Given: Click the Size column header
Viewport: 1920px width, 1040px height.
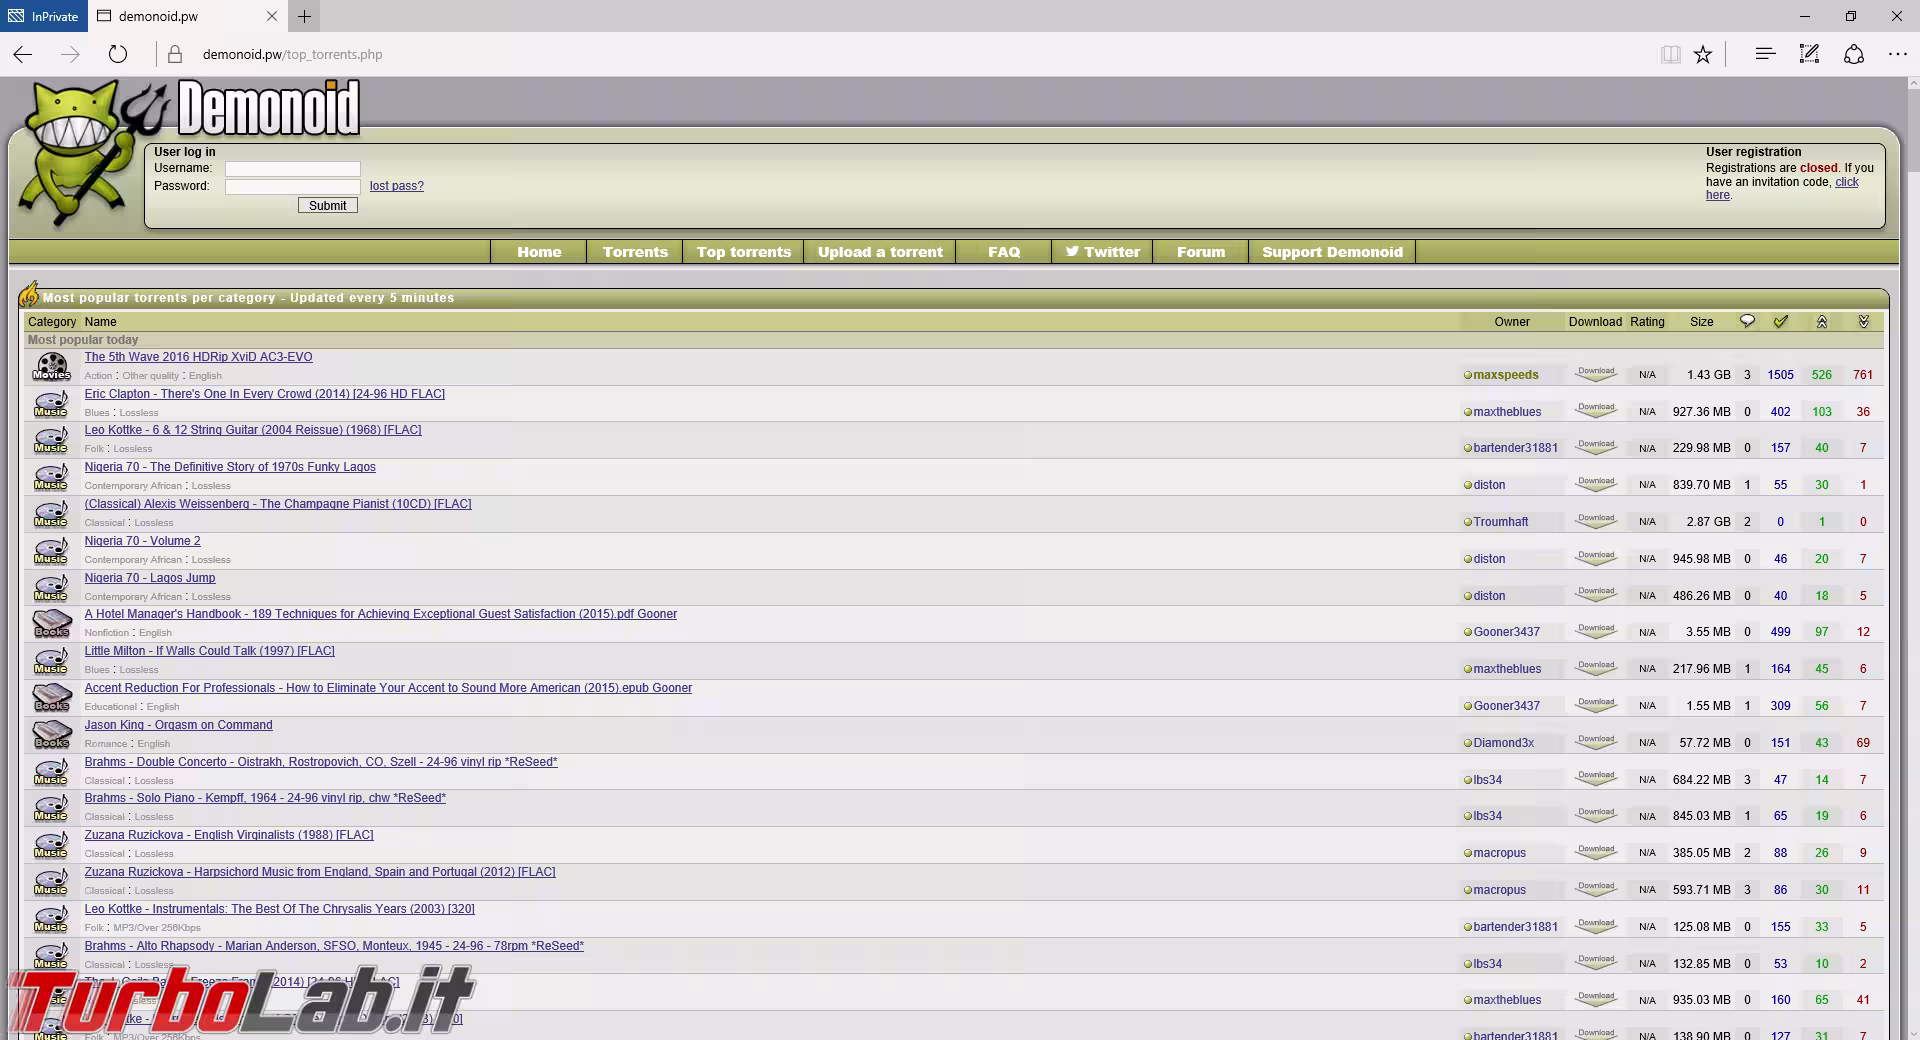Looking at the screenshot, I should (1701, 322).
